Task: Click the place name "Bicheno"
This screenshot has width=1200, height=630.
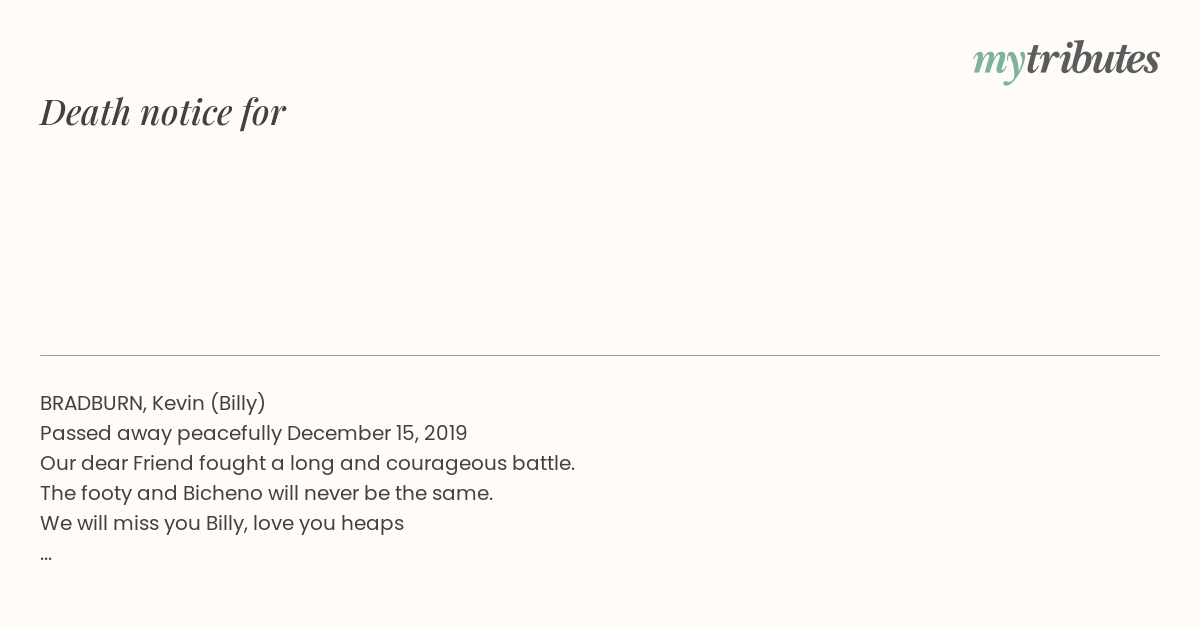Action: click(x=221, y=493)
